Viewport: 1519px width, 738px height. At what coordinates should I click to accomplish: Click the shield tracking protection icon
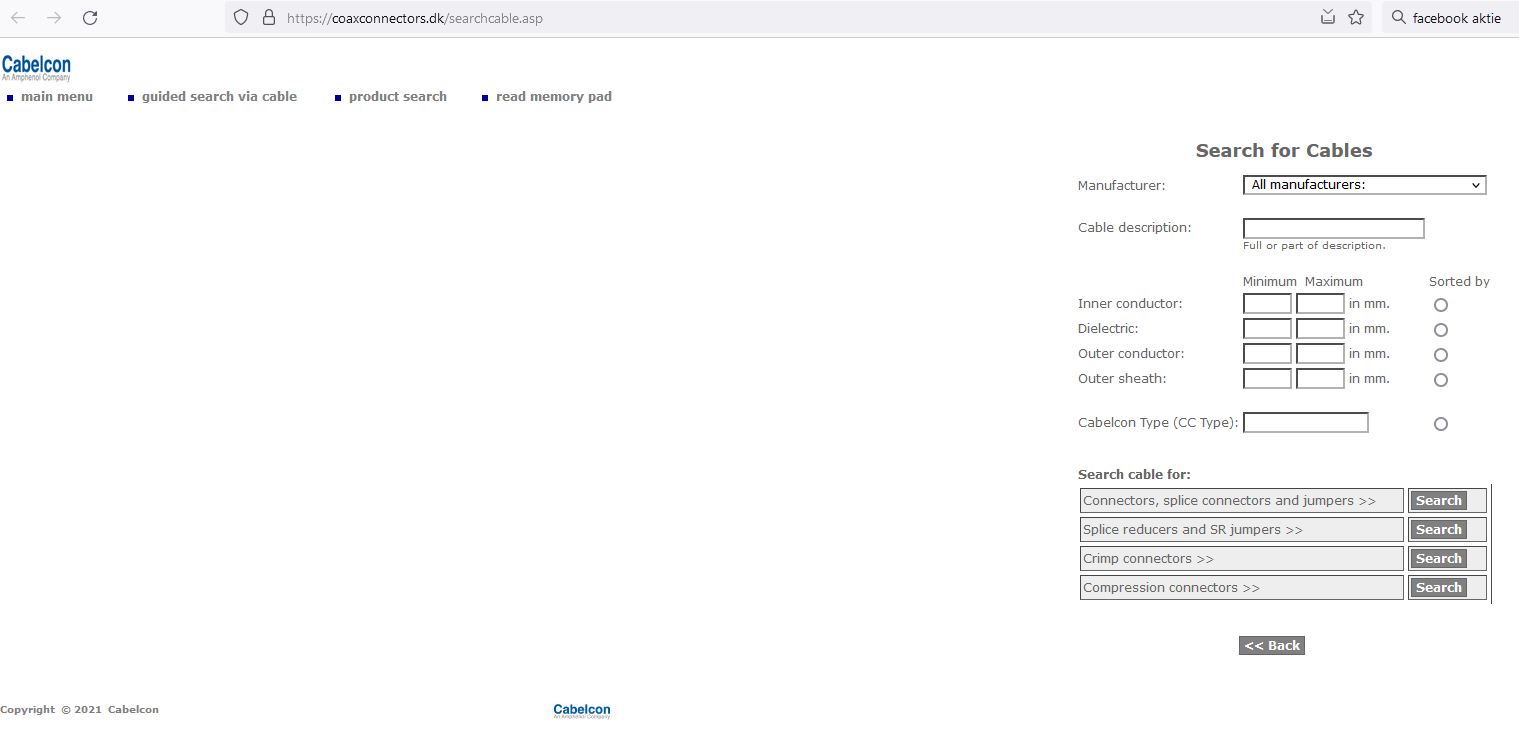coord(240,18)
